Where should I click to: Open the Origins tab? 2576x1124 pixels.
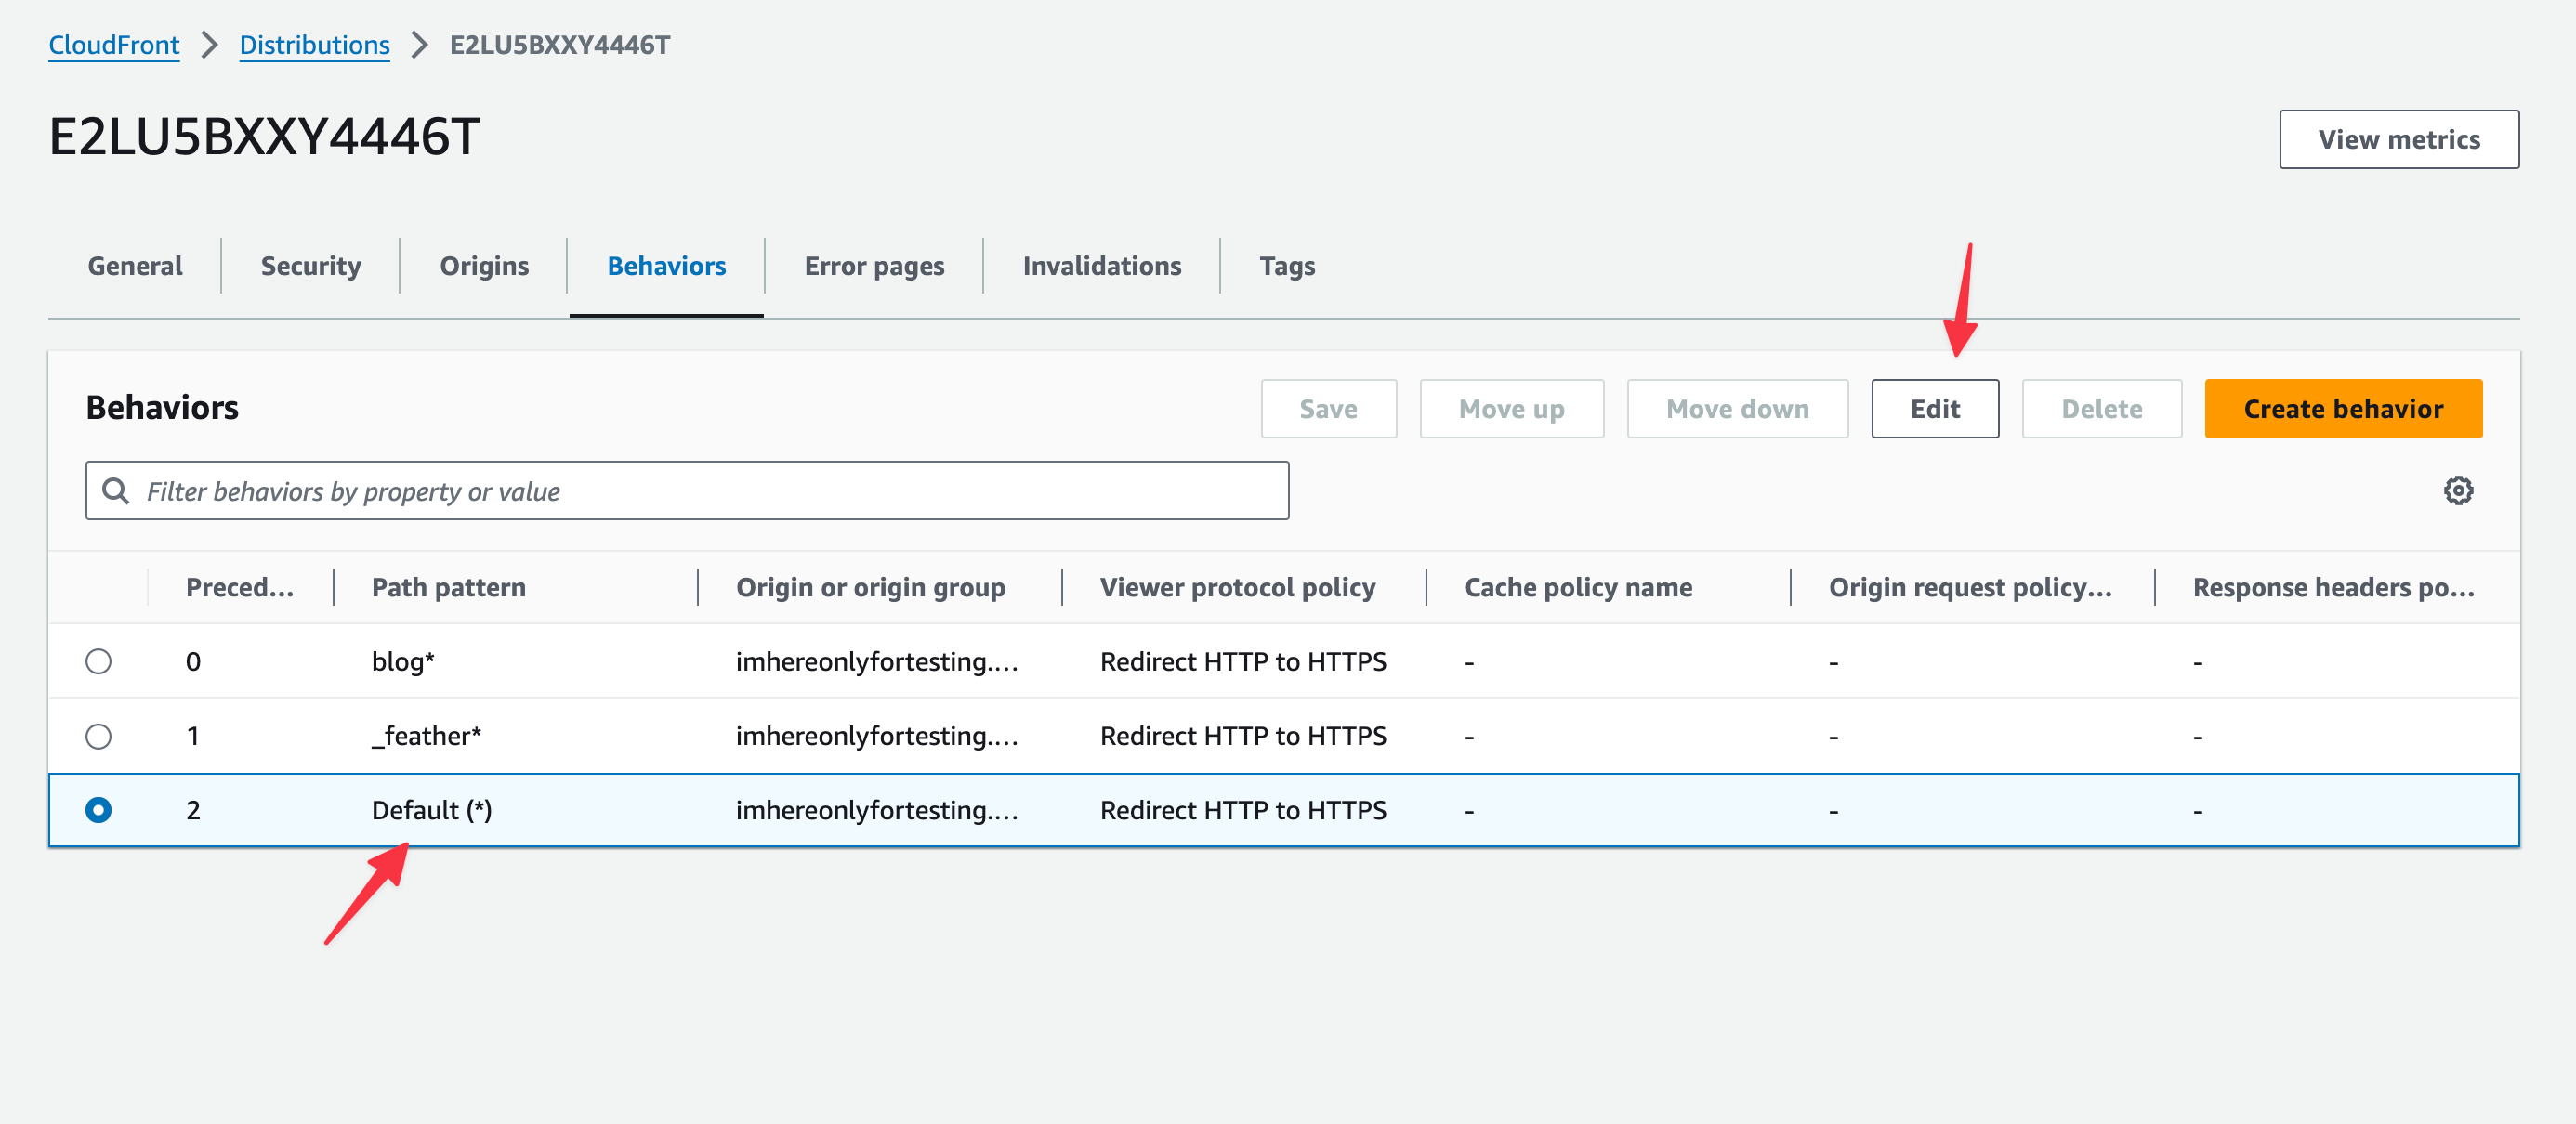(x=484, y=266)
